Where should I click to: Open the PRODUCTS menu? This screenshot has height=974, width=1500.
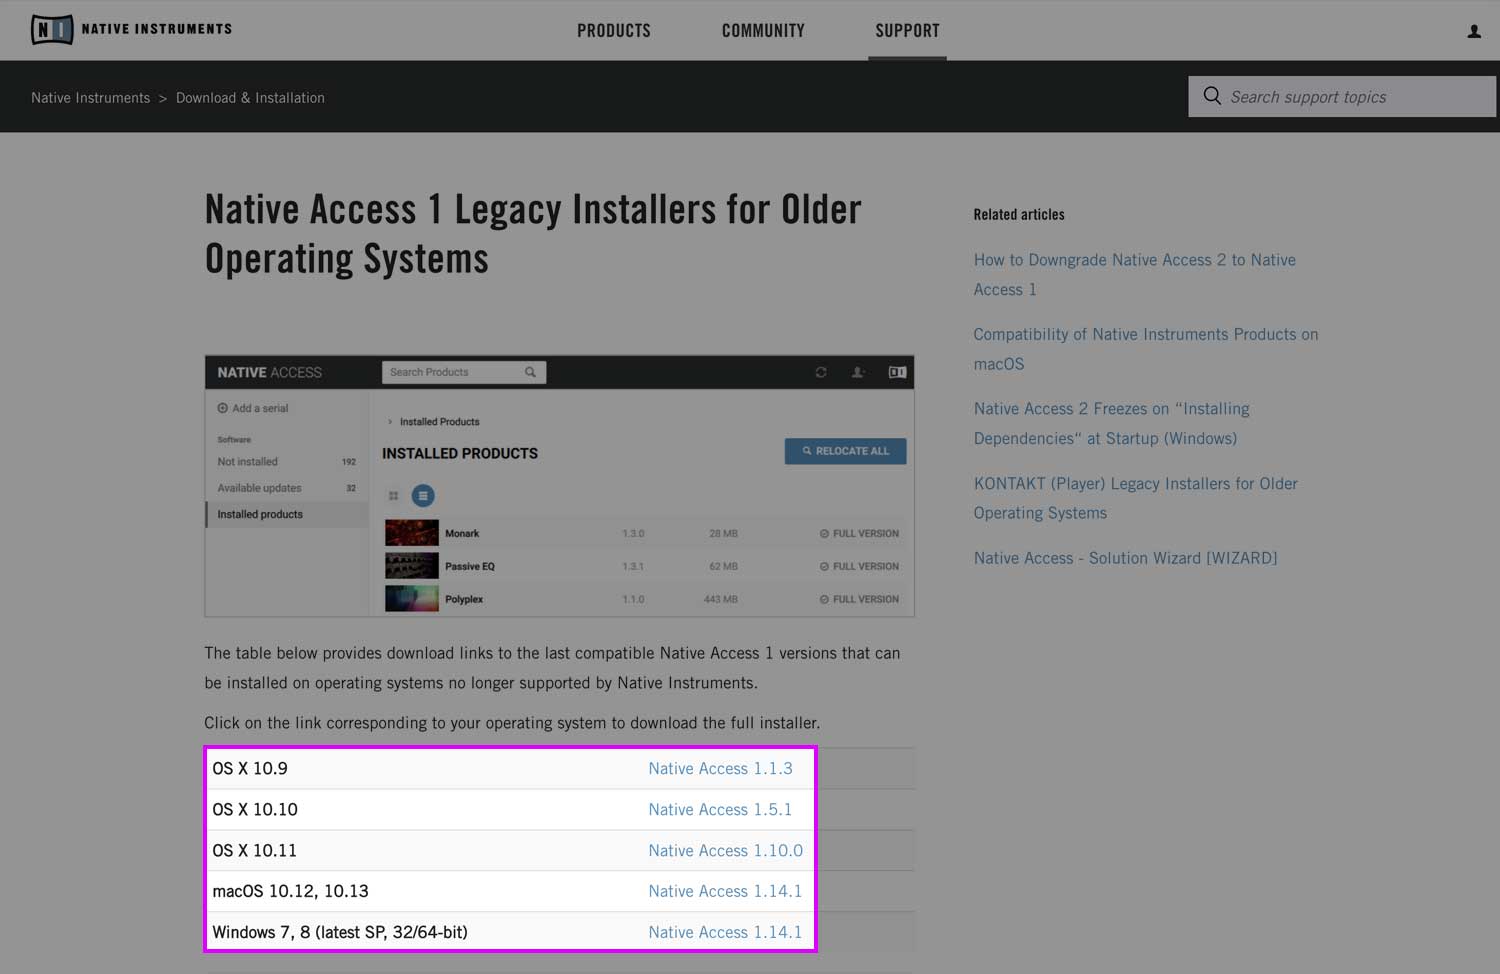[x=613, y=30]
